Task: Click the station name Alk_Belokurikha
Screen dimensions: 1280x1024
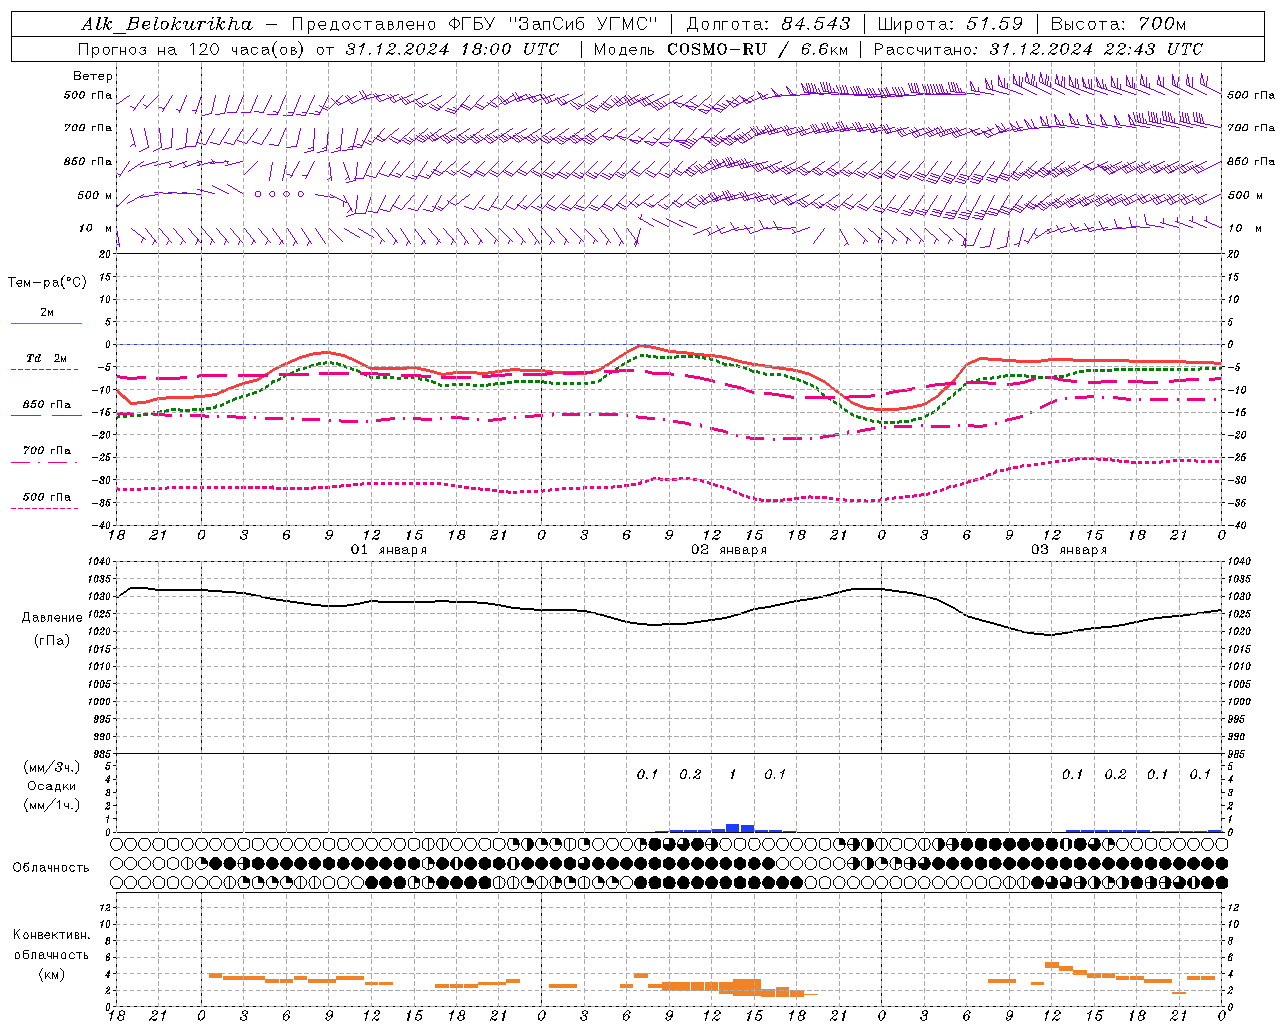Action: (x=168, y=24)
